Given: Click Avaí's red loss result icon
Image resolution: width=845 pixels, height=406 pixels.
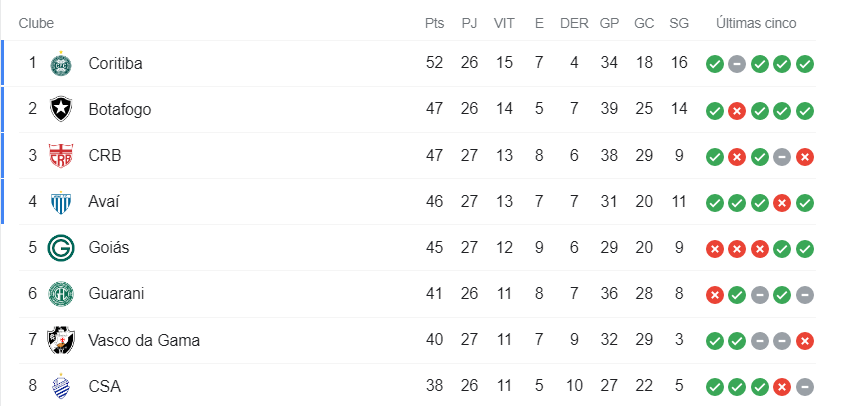Looking at the screenshot, I should 782,202.
